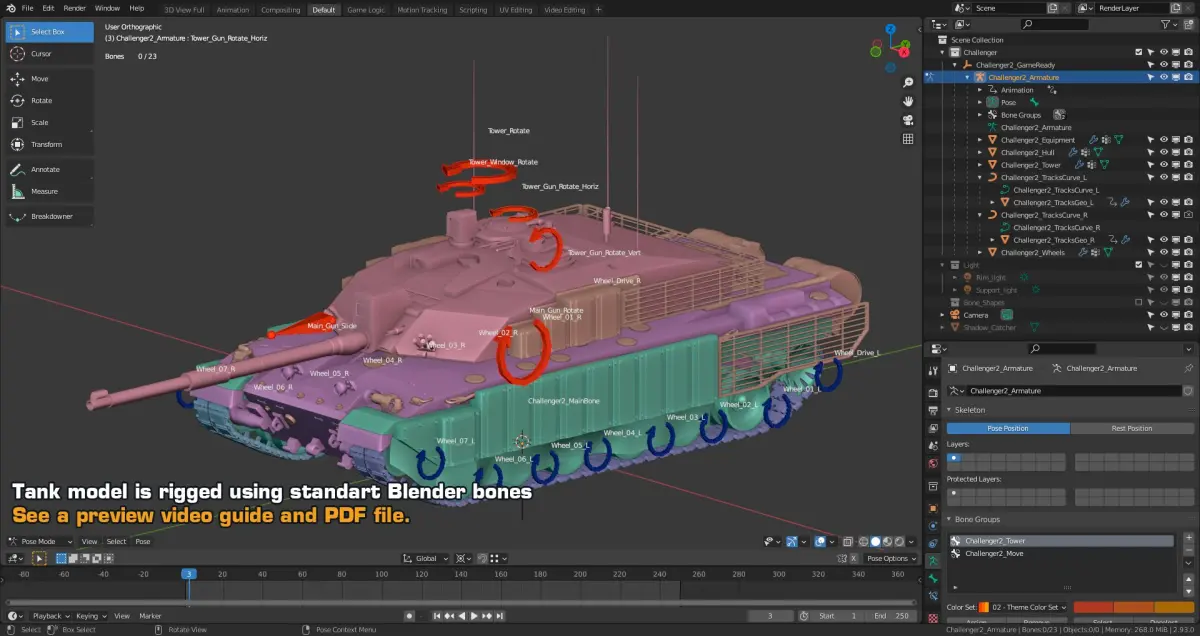Choose the Annotate tool
This screenshot has height=636, width=1200.
pos(51,170)
